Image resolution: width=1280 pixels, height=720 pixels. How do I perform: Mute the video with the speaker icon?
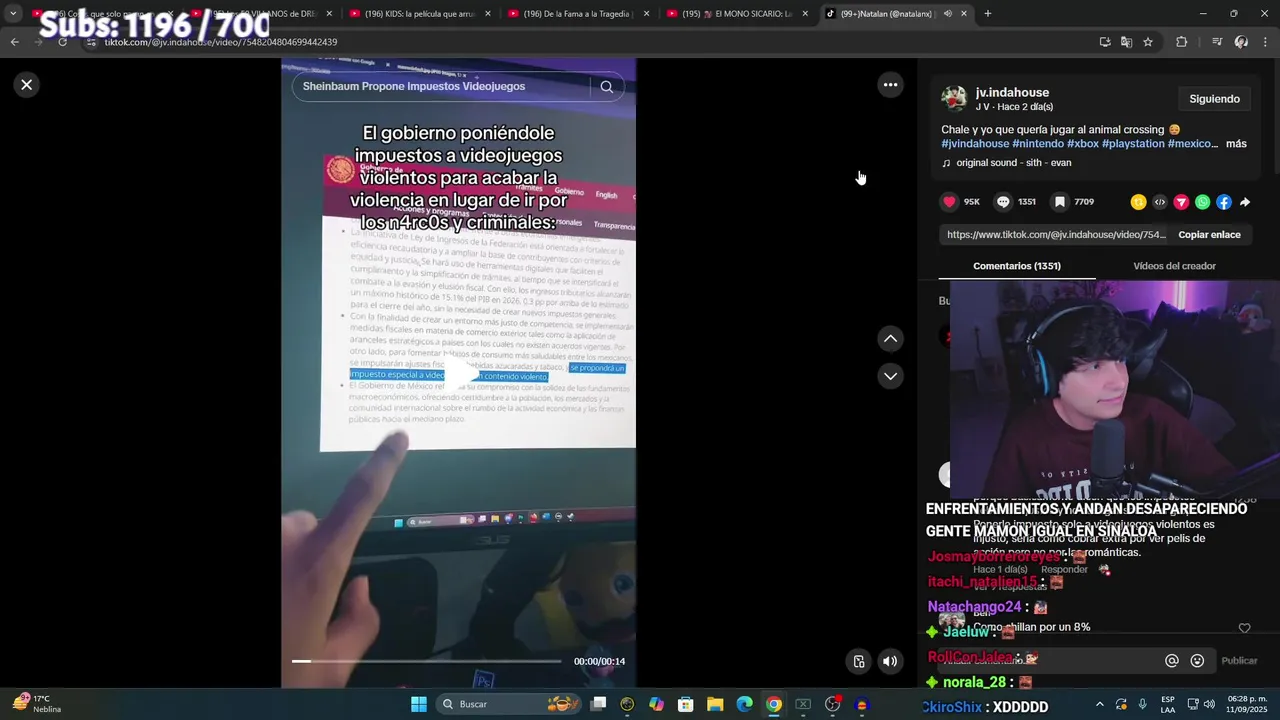(890, 661)
